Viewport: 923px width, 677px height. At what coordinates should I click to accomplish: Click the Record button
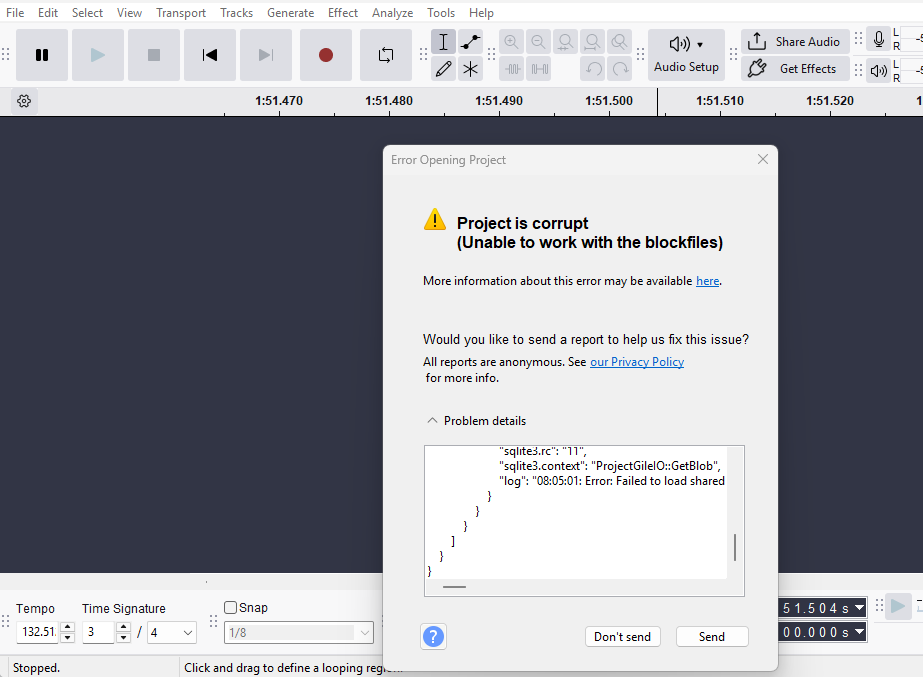[326, 55]
